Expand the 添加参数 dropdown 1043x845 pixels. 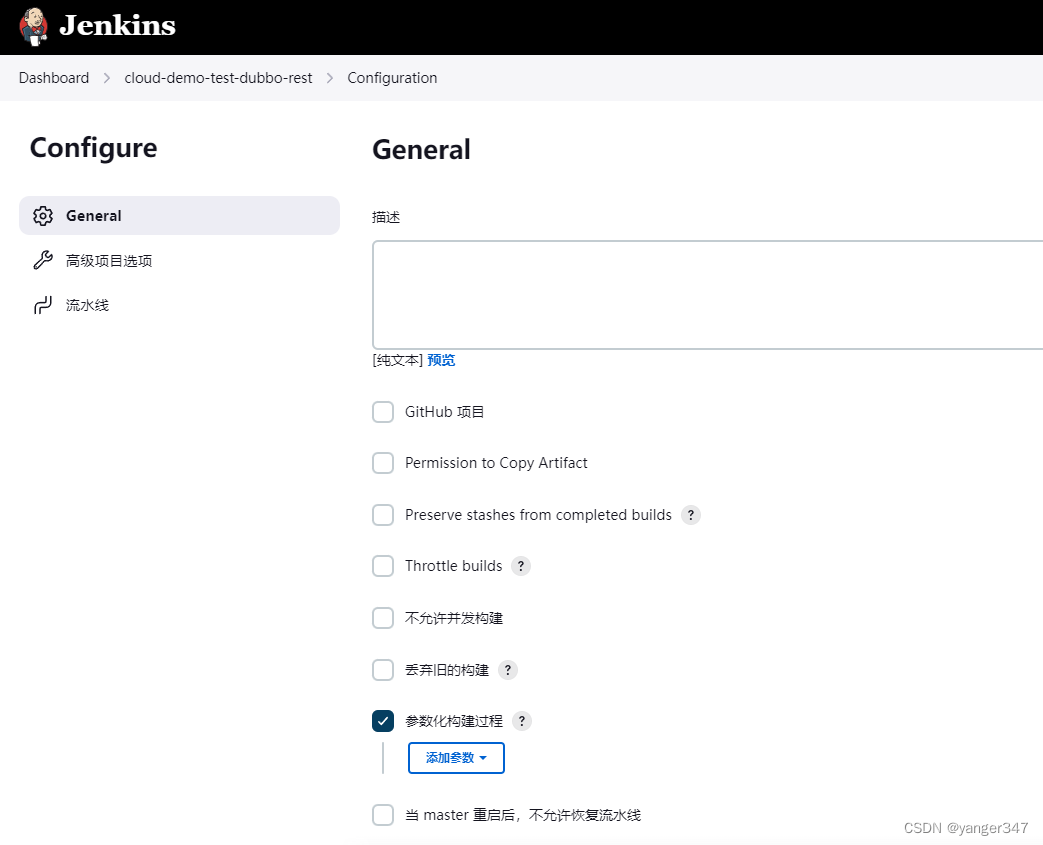pos(456,758)
